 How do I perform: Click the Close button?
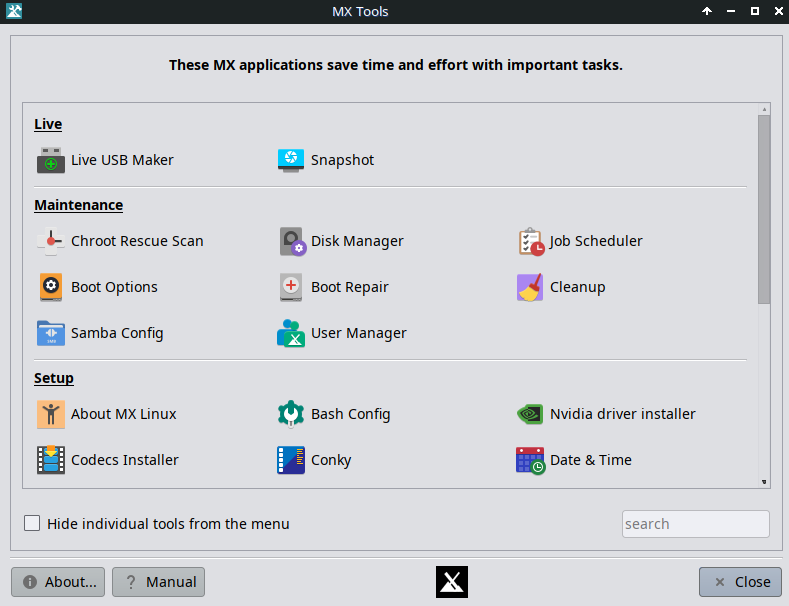[740, 582]
